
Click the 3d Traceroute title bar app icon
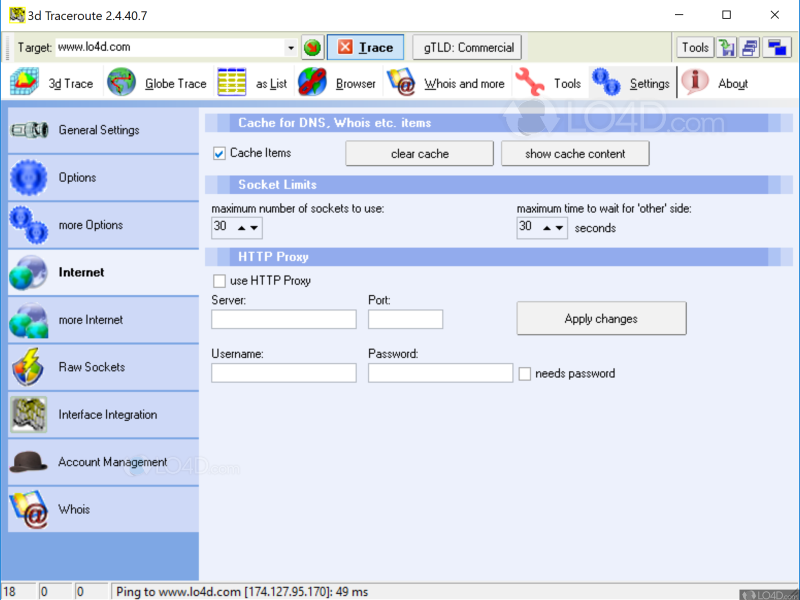pyautogui.click(x=17, y=15)
